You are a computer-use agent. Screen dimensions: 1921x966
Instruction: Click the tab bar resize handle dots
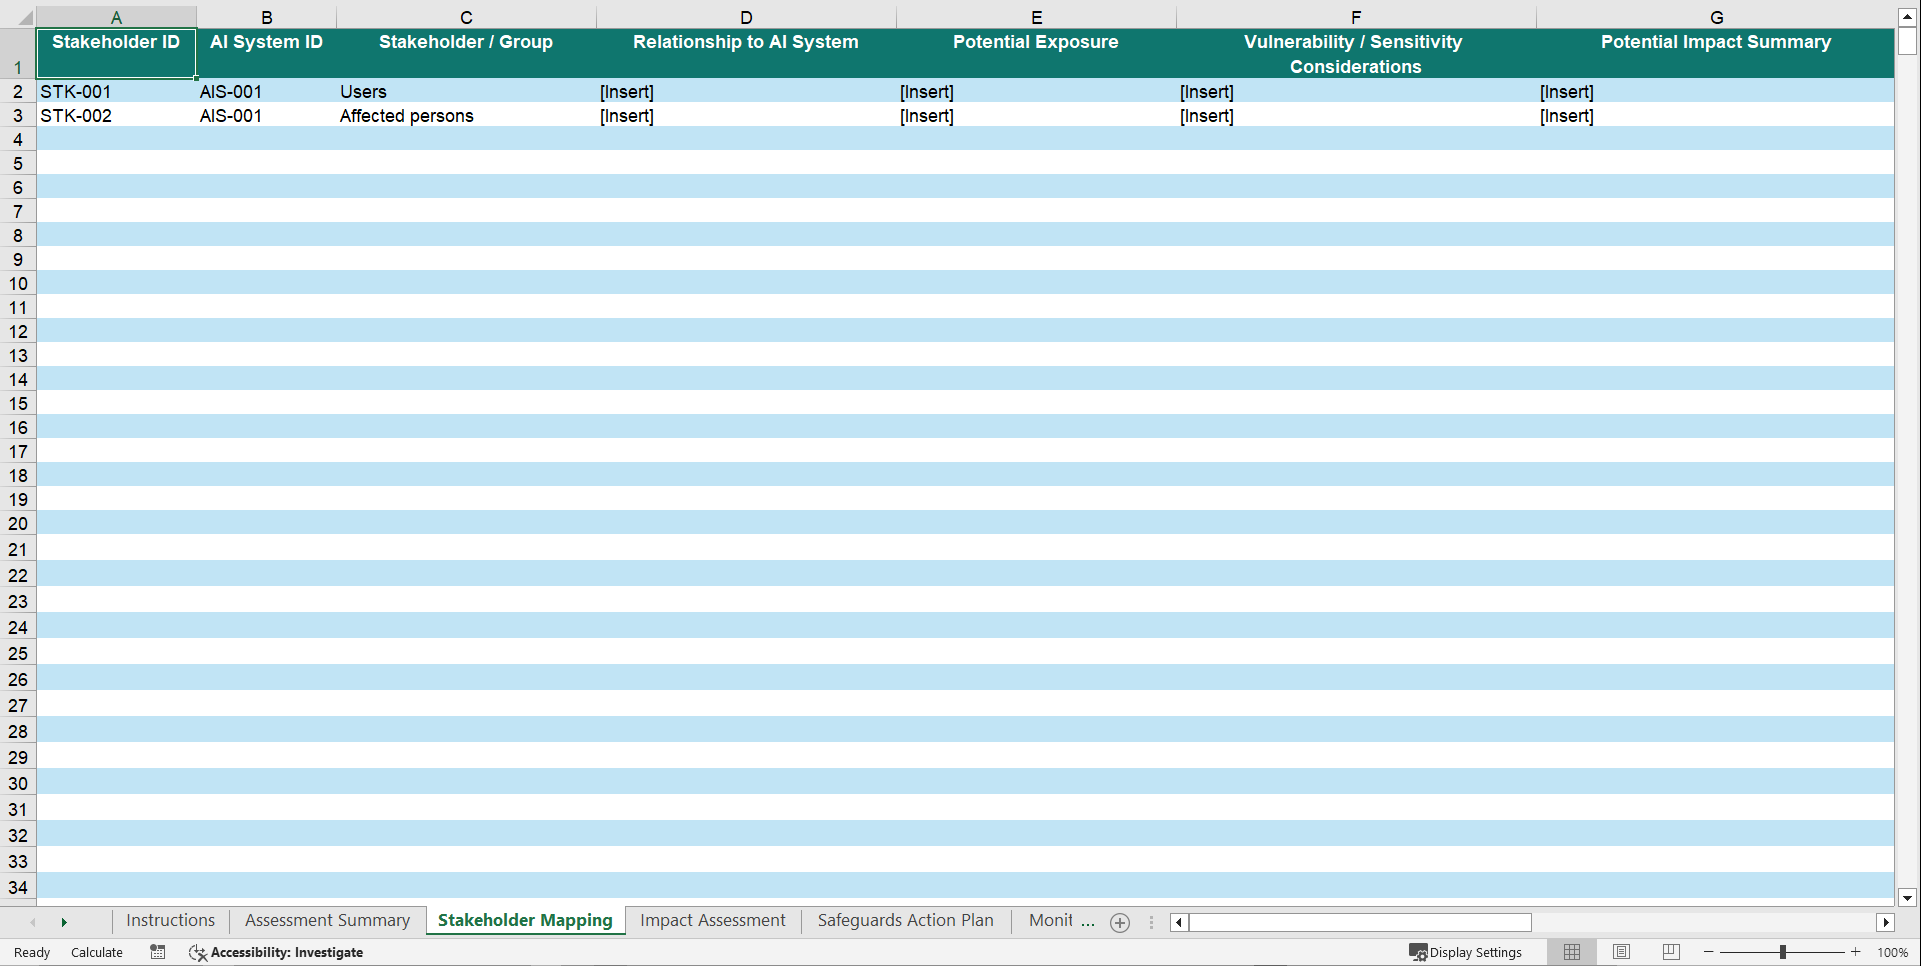point(1151,922)
